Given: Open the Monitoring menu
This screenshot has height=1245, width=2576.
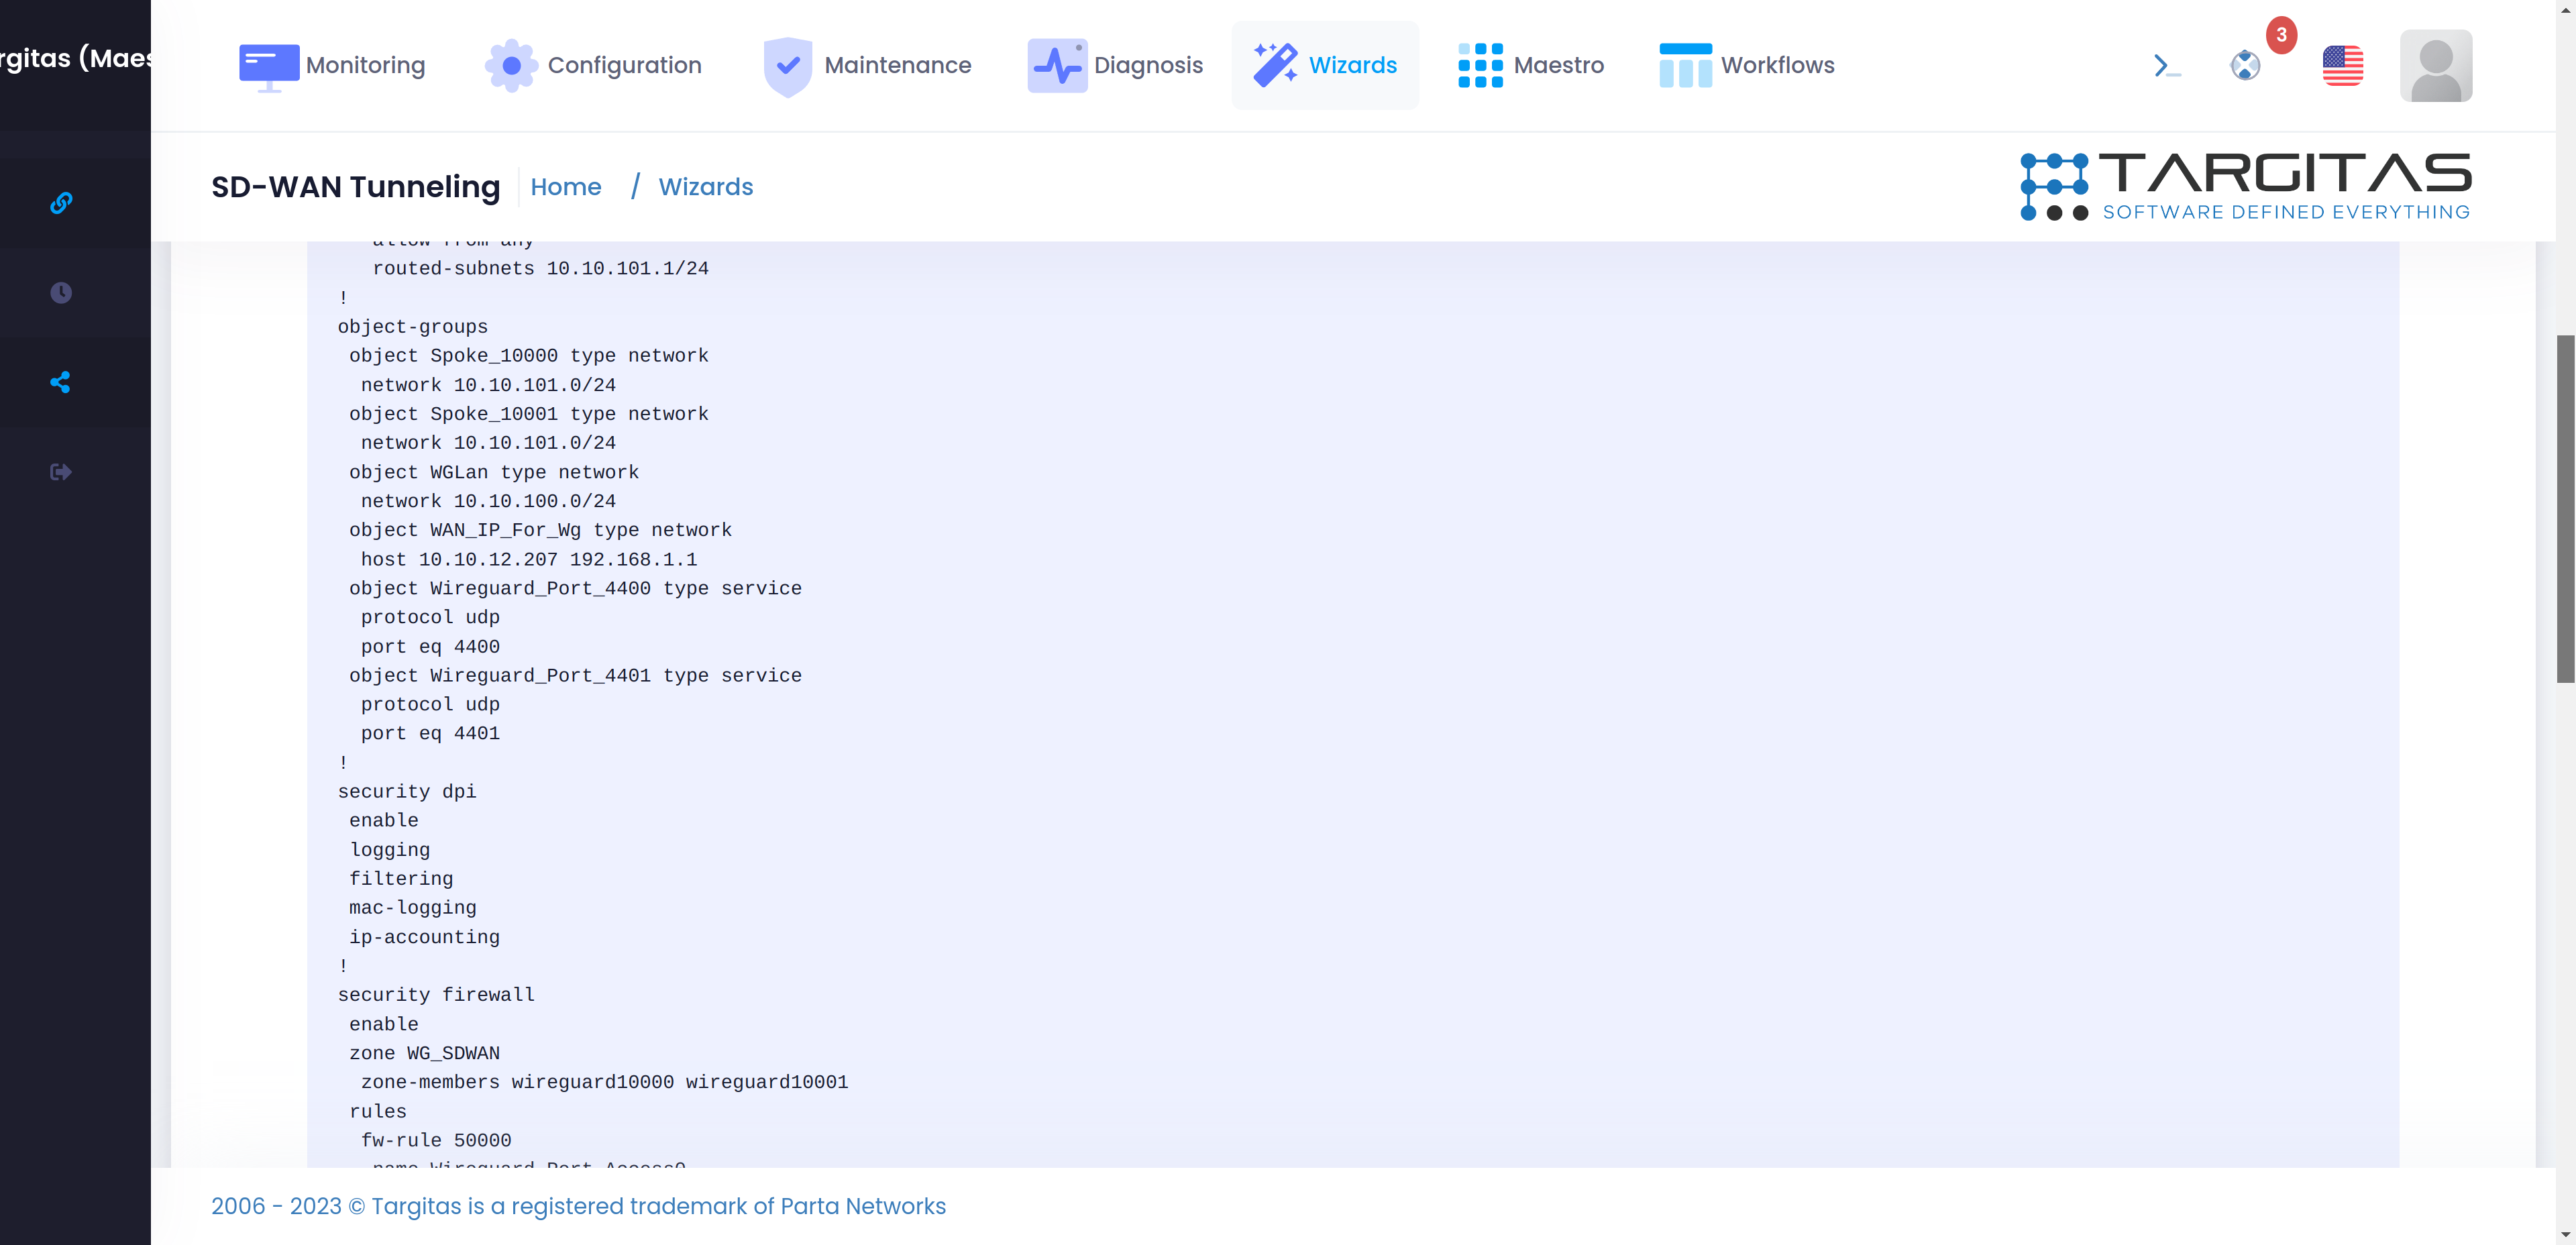Looking at the screenshot, I should coord(332,65).
